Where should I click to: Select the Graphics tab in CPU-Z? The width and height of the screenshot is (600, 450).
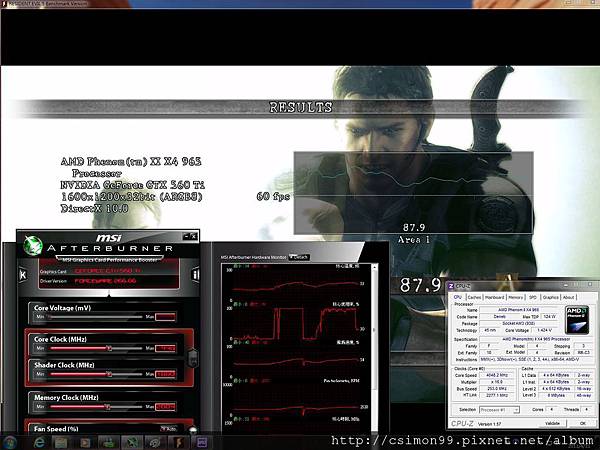click(x=551, y=297)
